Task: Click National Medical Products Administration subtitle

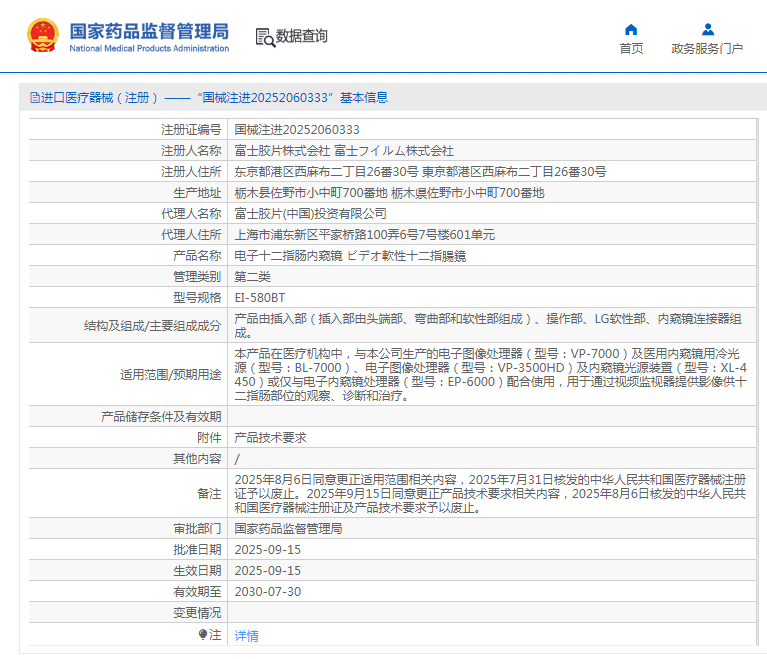Action: pos(149,48)
